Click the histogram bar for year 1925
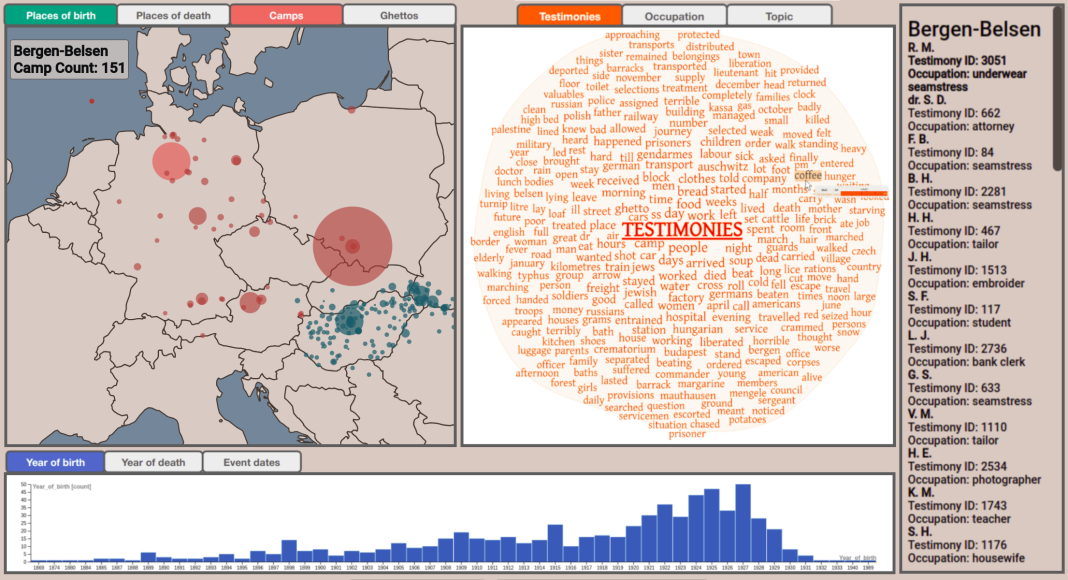Image resolution: width=1068 pixels, height=580 pixels. pyautogui.click(x=711, y=525)
